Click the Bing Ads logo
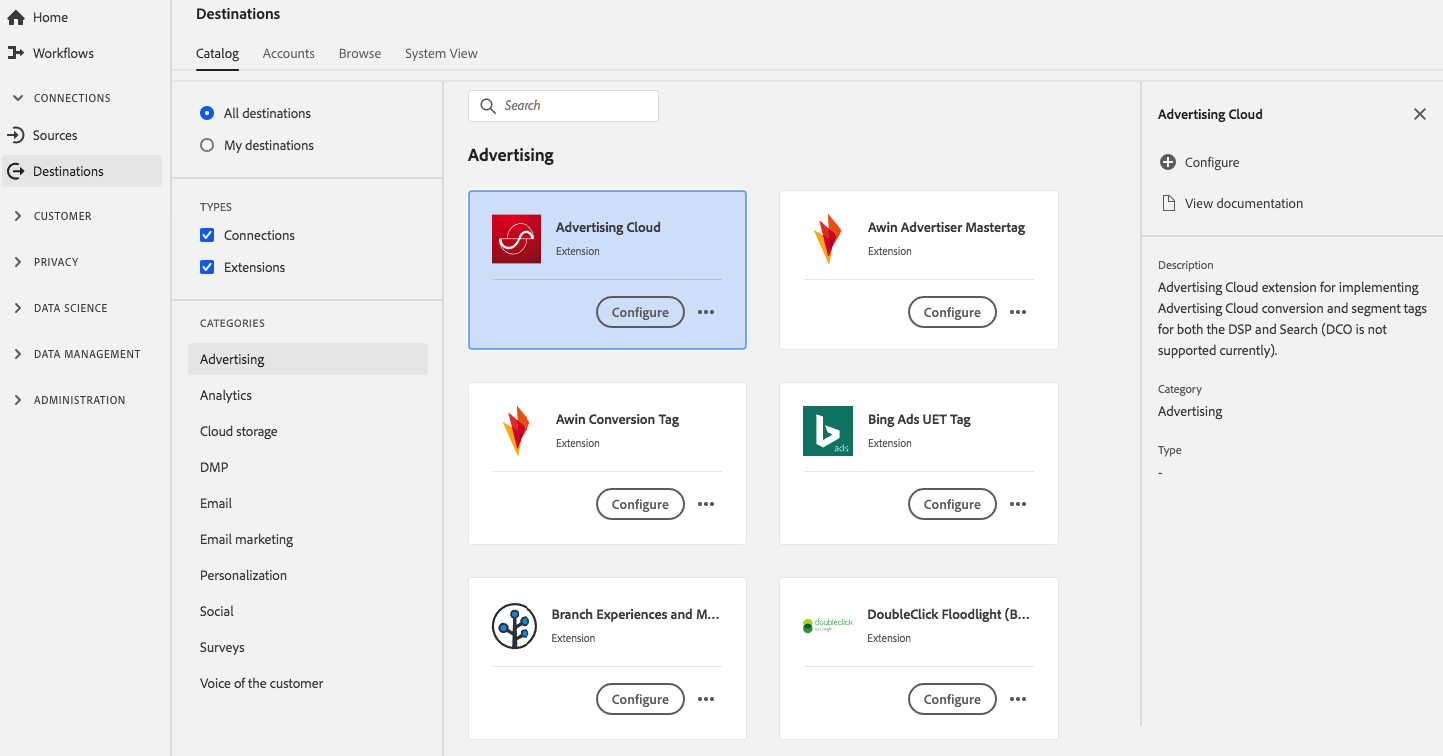The height and width of the screenshot is (756, 1443). pyautogui.click(x=828, y=431)
